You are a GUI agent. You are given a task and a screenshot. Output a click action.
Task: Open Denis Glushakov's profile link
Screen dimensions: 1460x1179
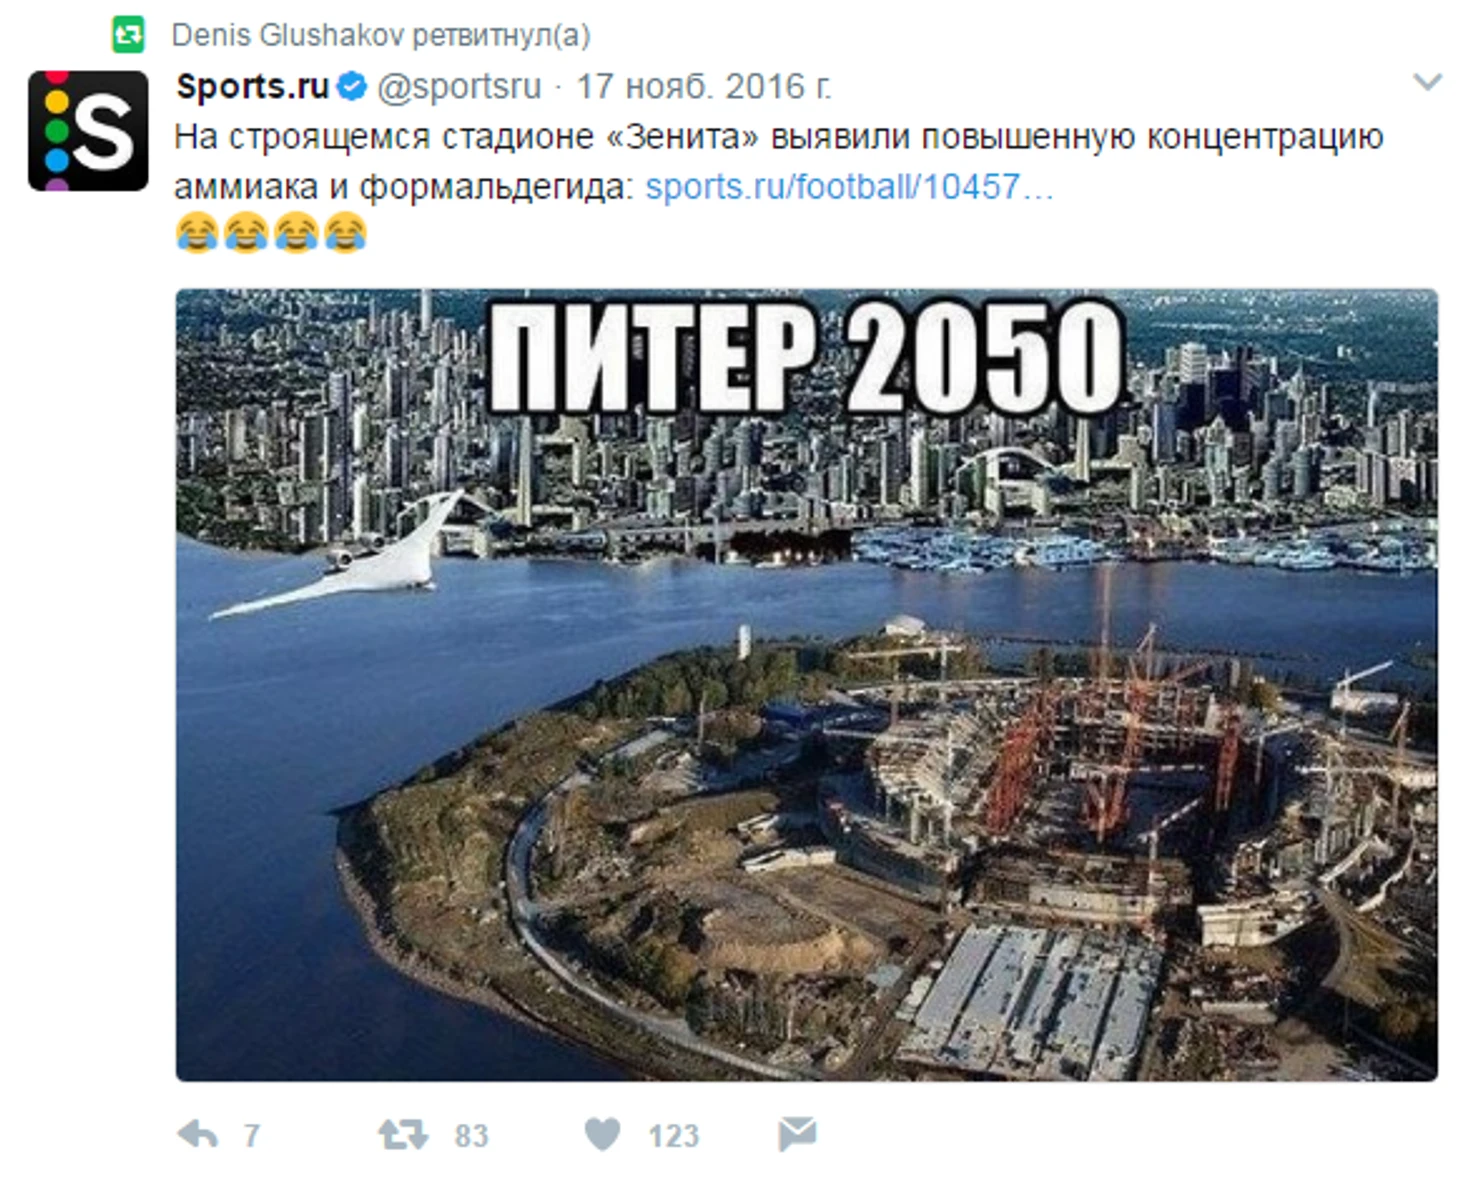287,35
